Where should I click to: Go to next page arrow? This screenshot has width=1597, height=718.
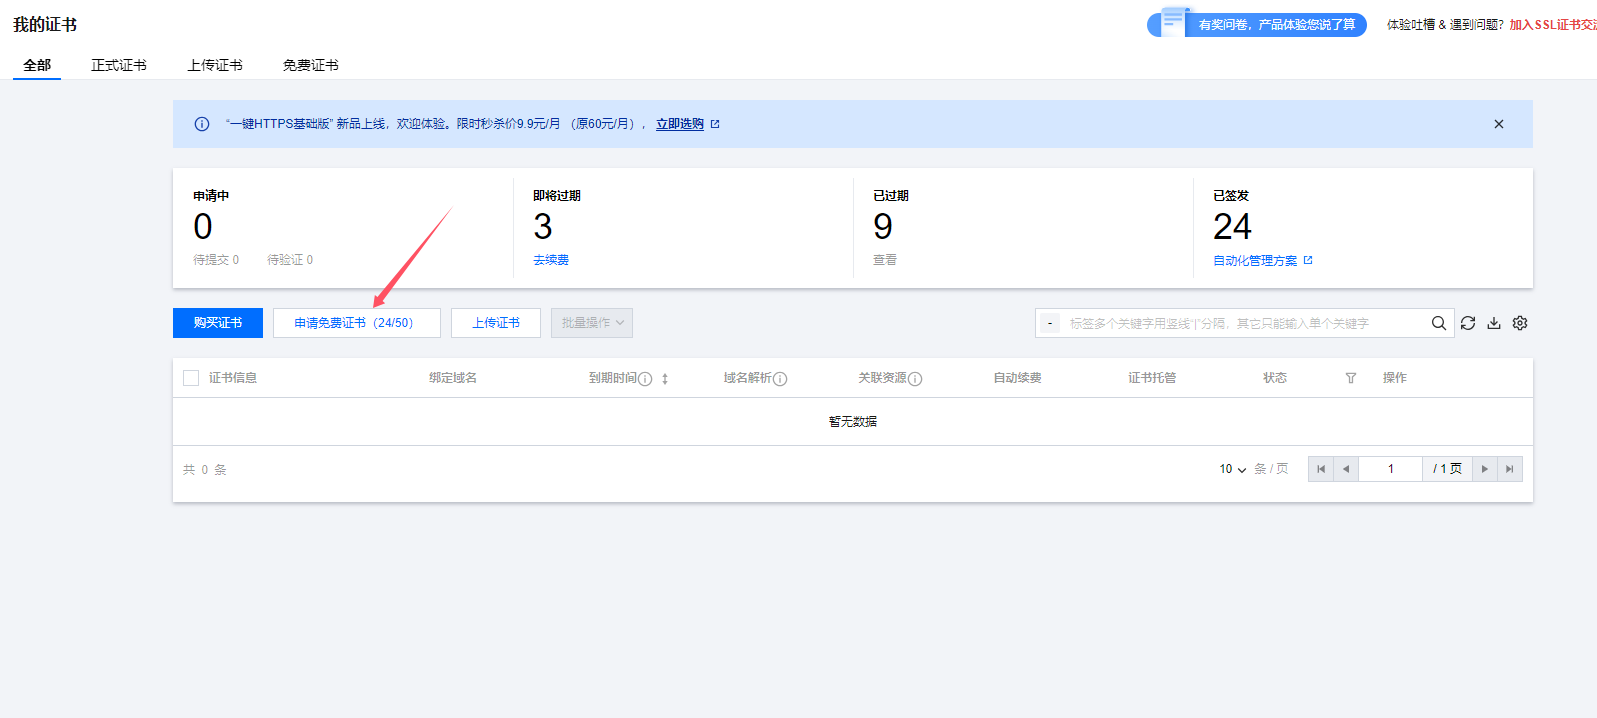(1484, 469)
